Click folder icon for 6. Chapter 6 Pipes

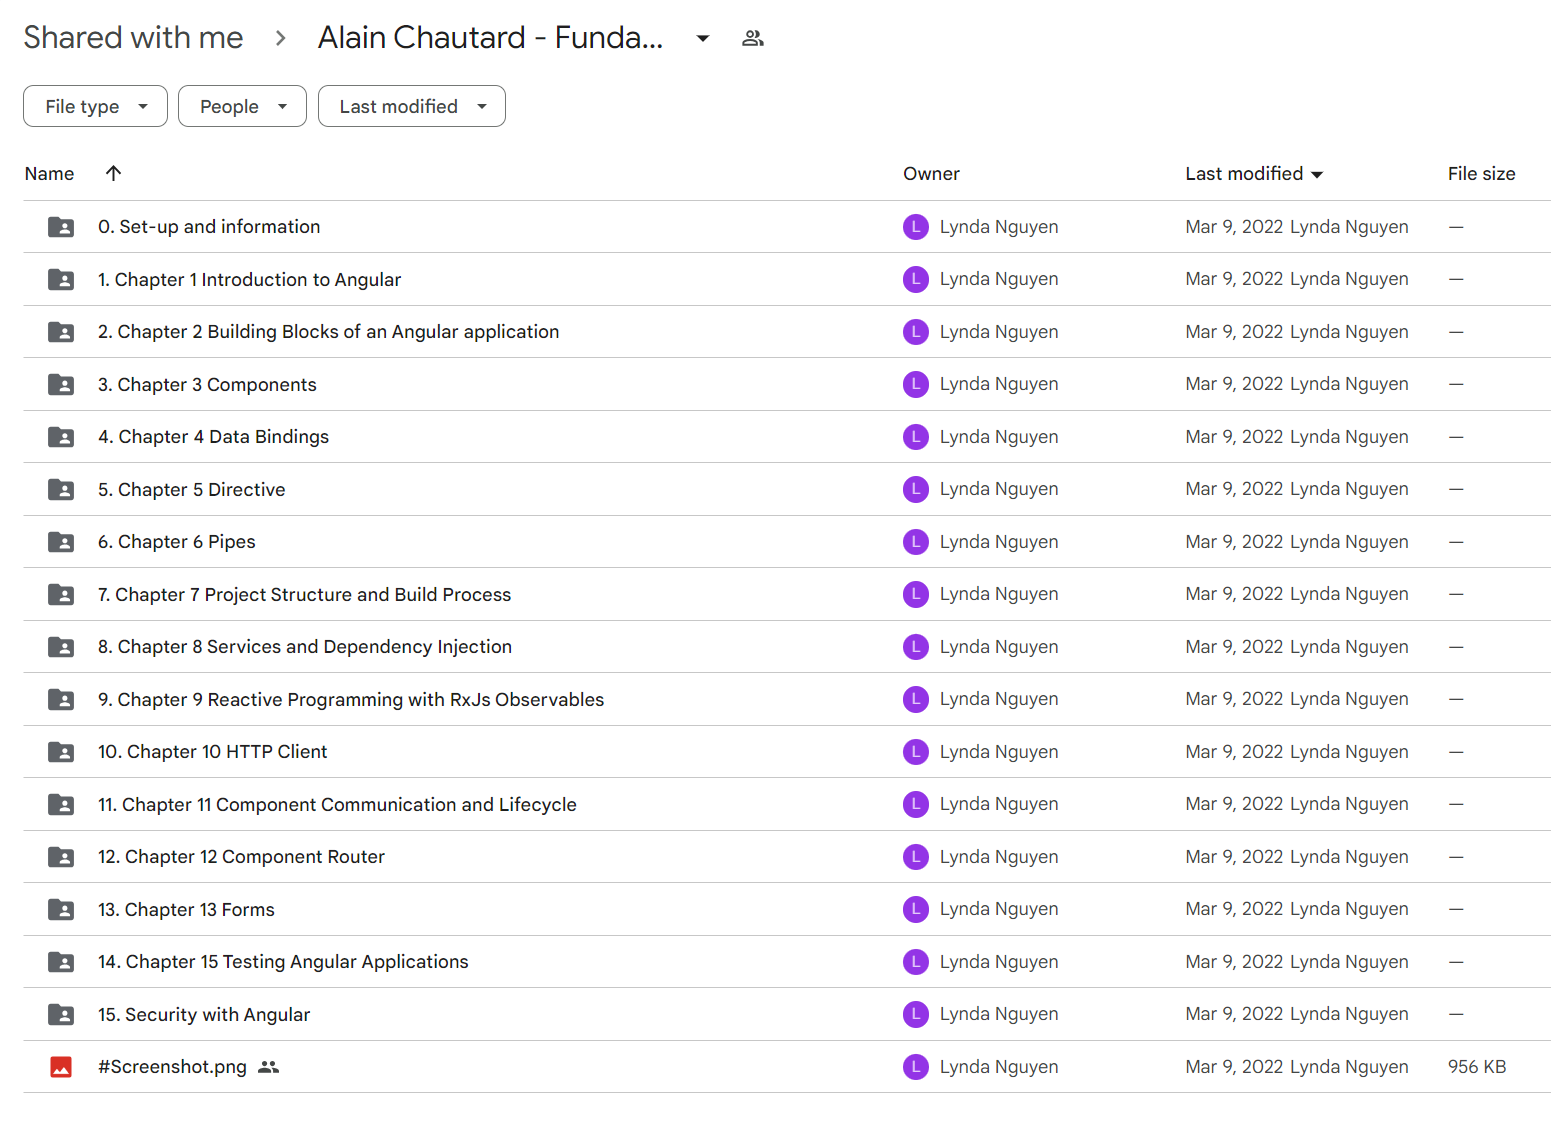click(x=61, y=542)
